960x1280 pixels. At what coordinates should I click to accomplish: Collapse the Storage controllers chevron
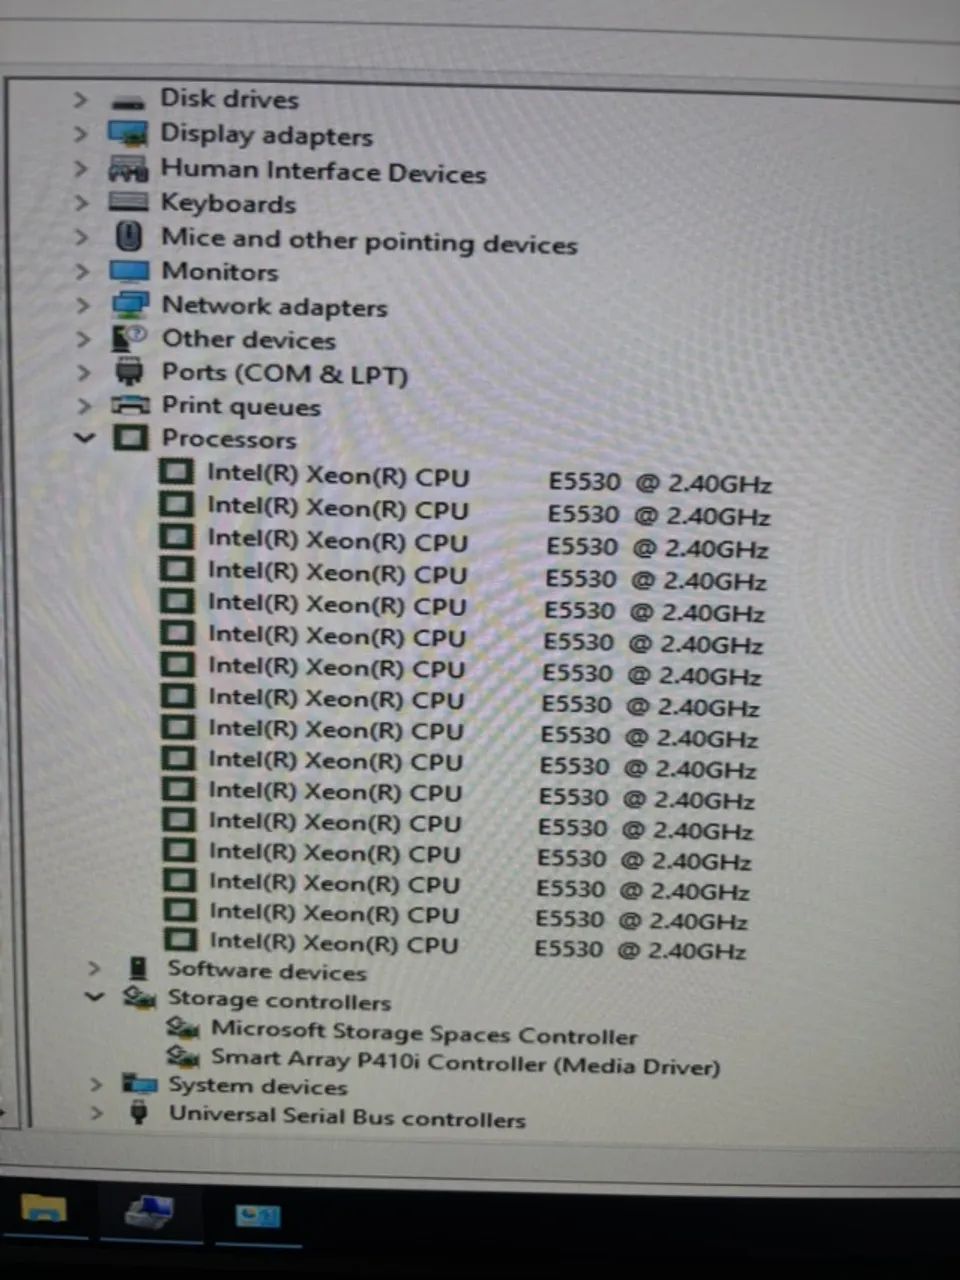(x=95, y=996)
